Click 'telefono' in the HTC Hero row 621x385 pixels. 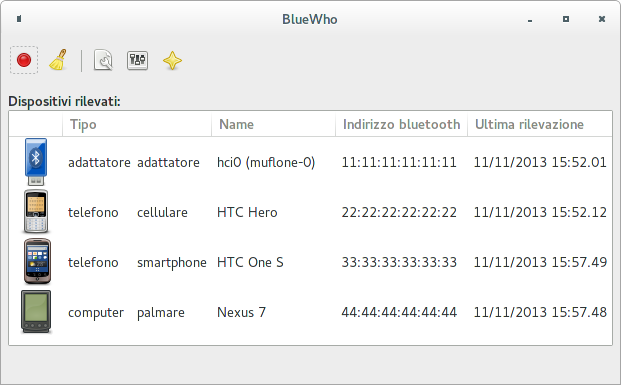tap(93, 212)
